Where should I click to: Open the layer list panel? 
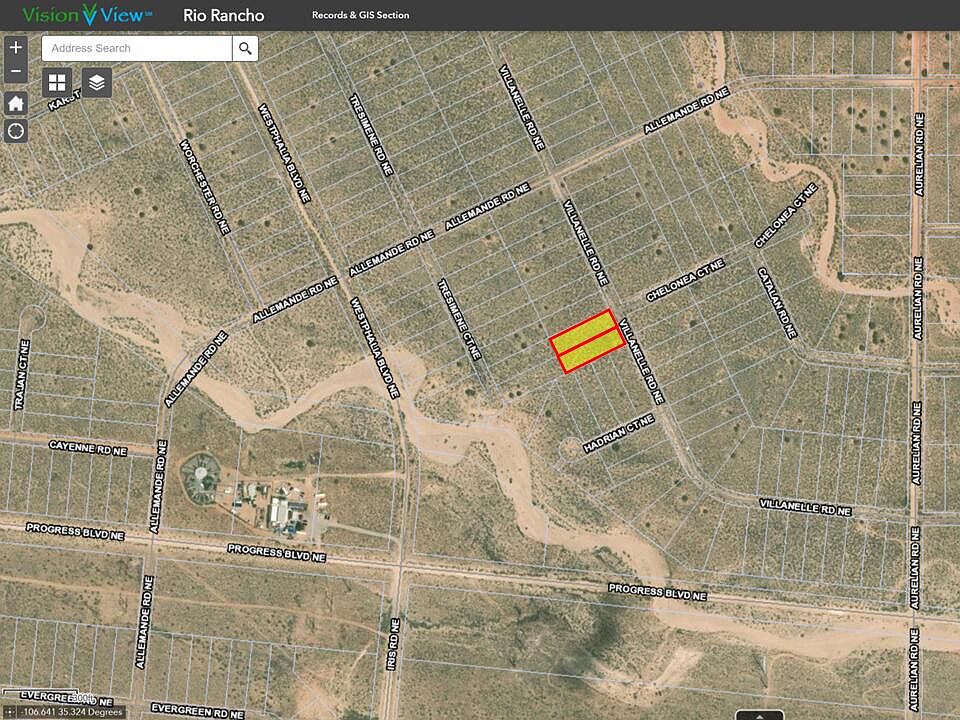(x=96, y=83)
